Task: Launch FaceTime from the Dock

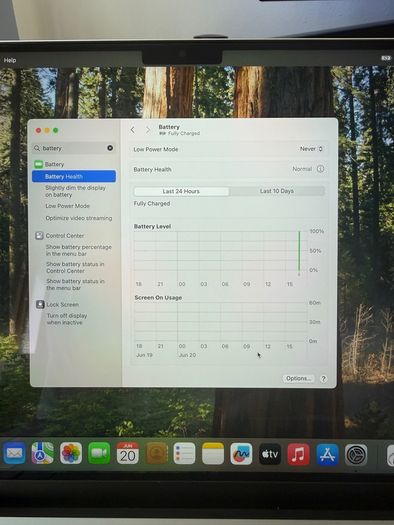Action: pos(99,453)
